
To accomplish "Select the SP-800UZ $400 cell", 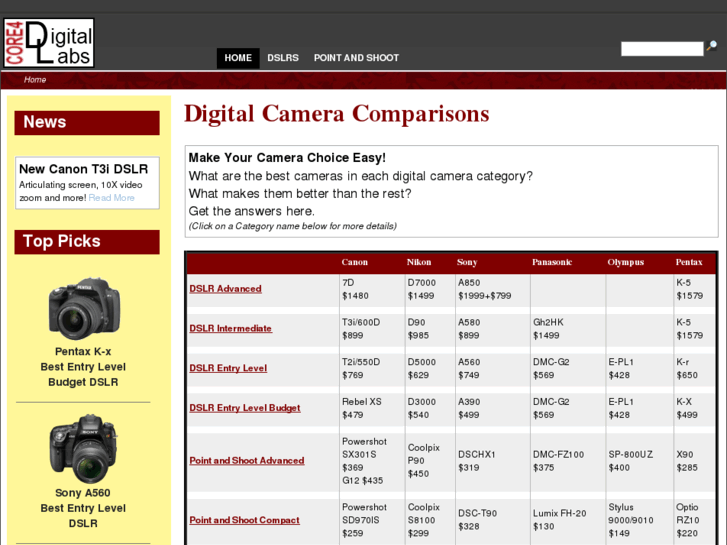I will [x=639, y=462].
